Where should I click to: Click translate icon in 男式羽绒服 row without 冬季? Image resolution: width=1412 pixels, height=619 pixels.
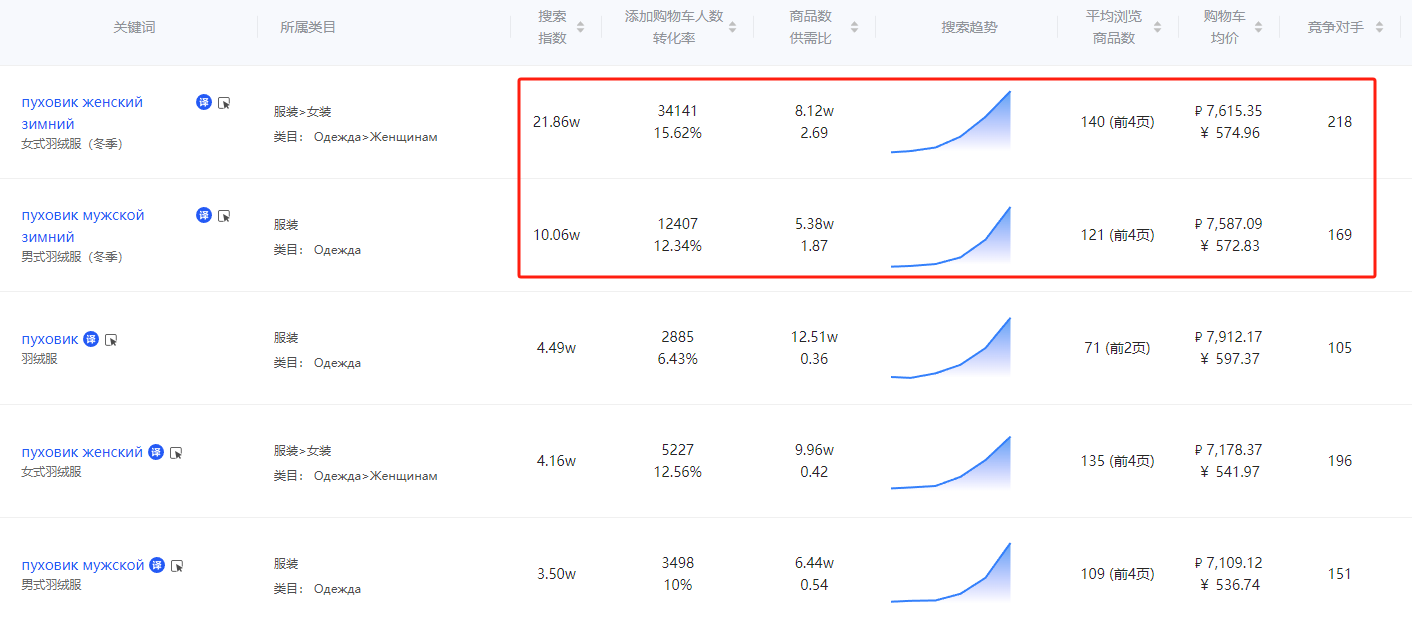pyautogui.click(x=157, y=565)
